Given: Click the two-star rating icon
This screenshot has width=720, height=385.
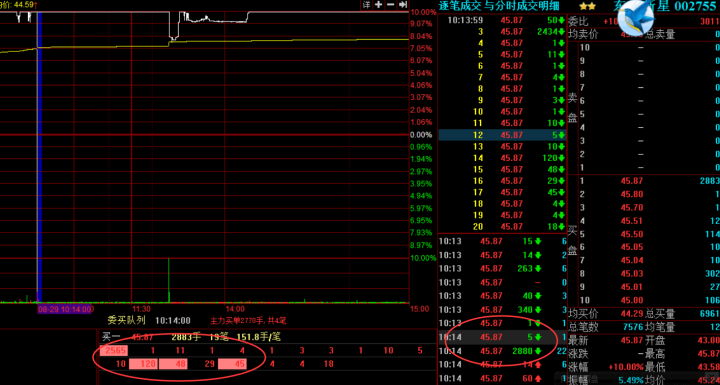Looking at the screenshot, I should (x=587, y=6).
